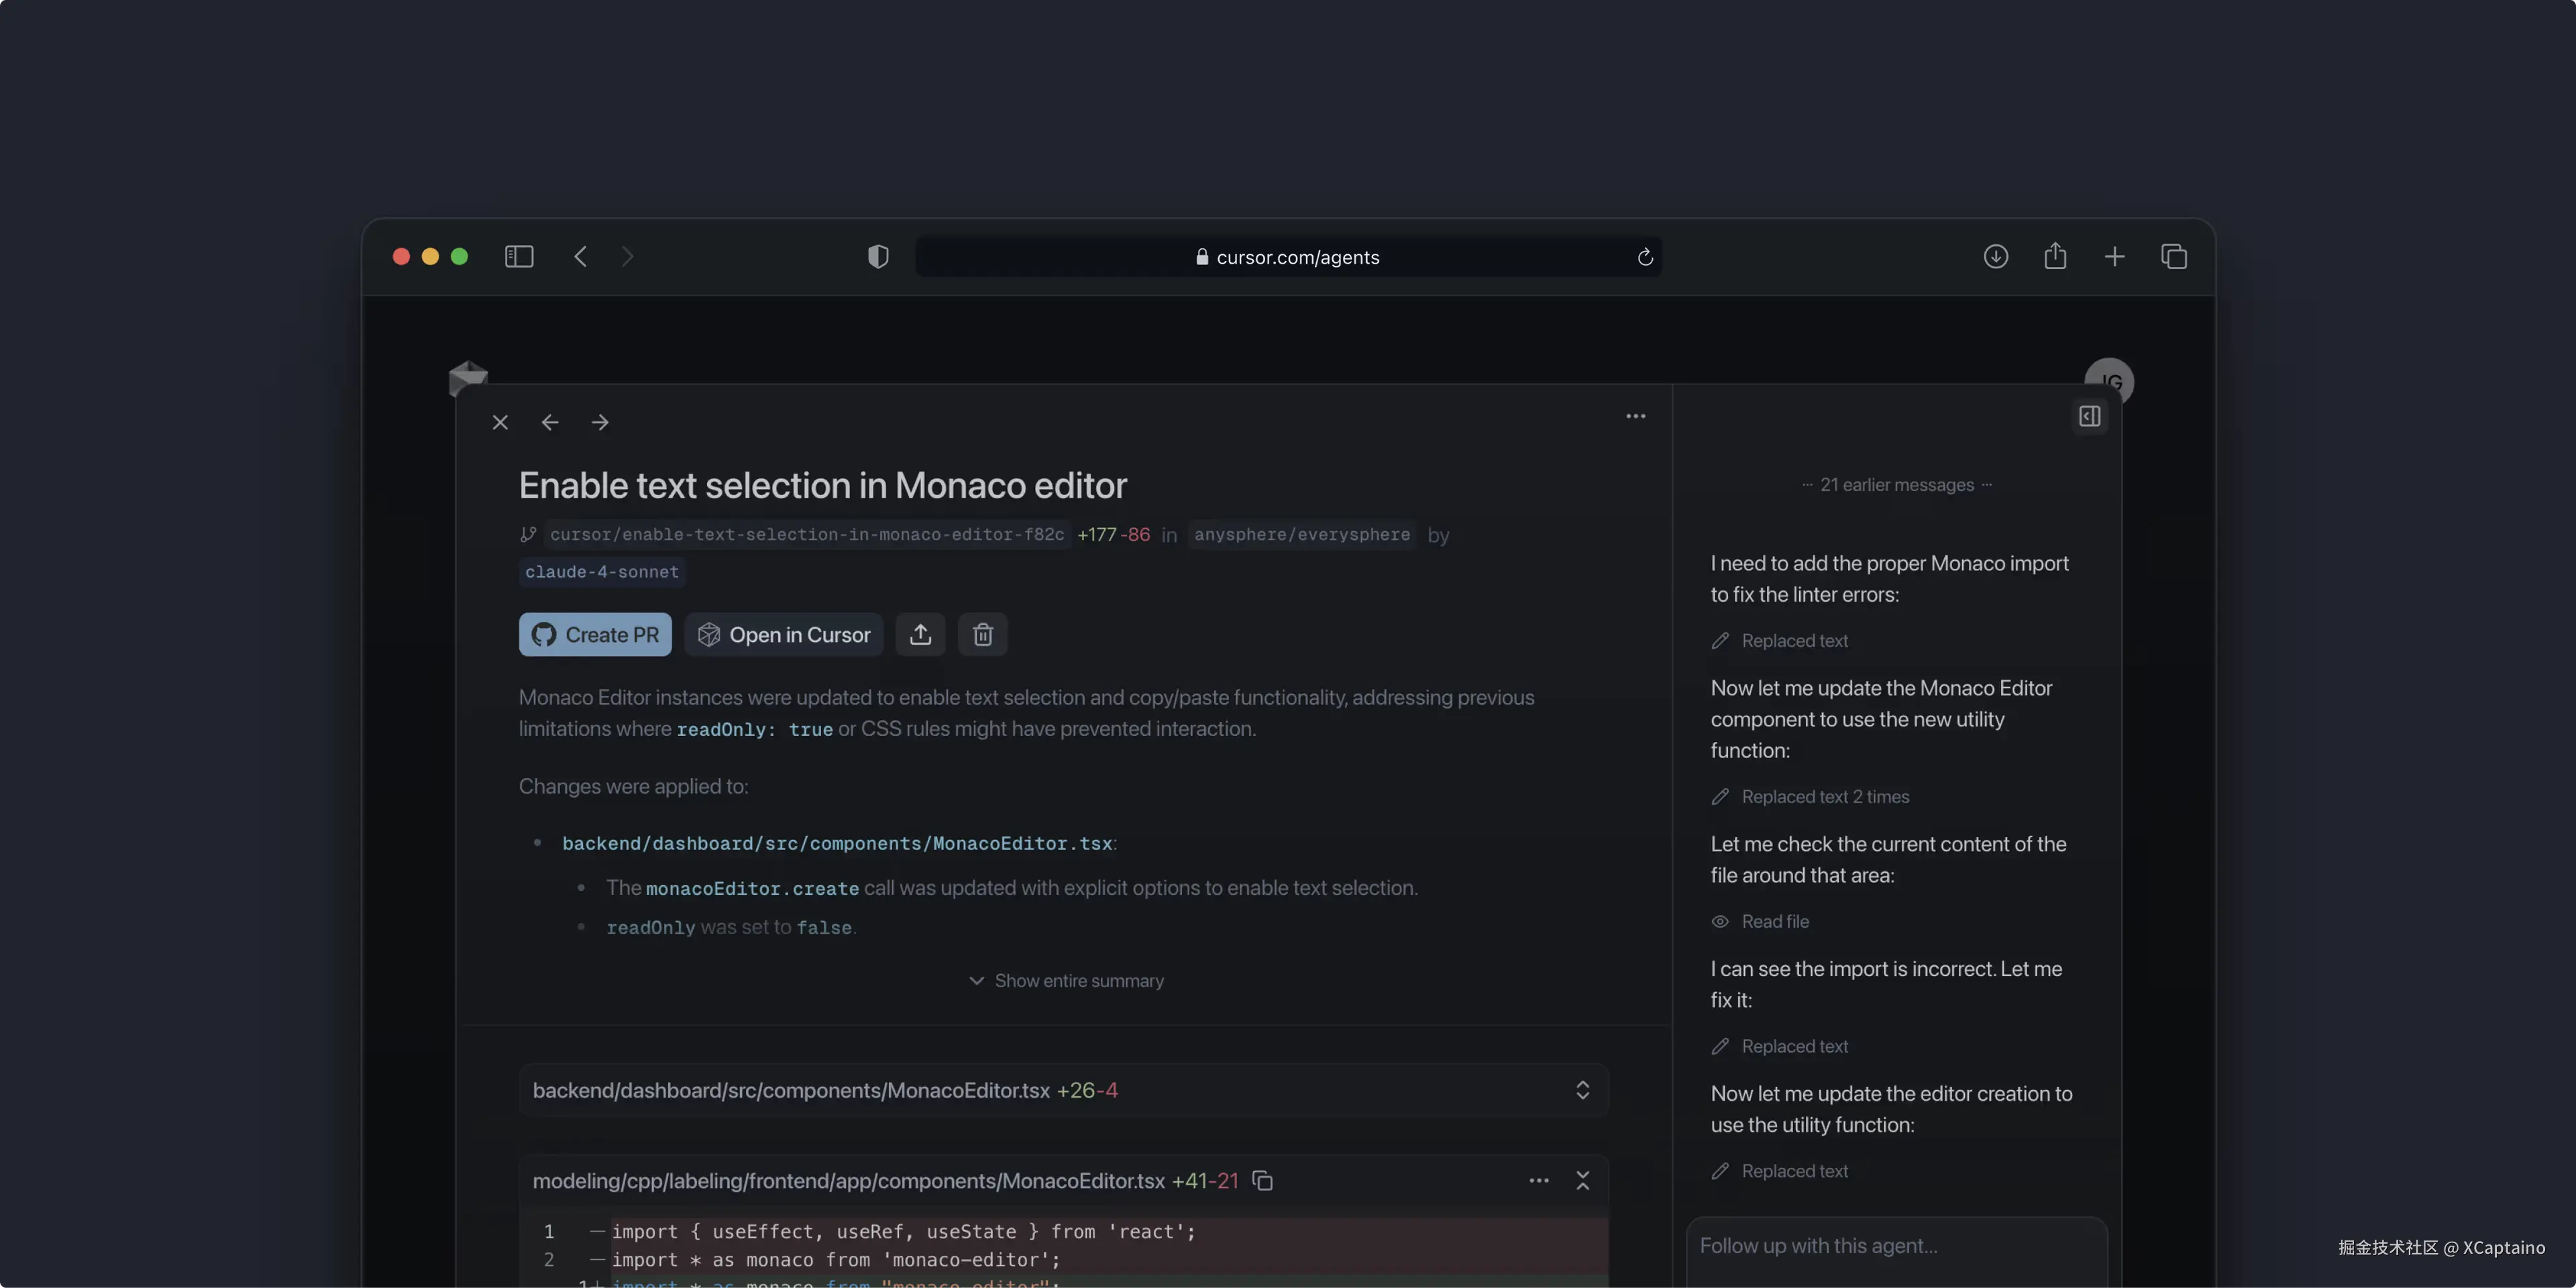
Task: Reload the page from the address bar
Action: [x=1645, y=257]
